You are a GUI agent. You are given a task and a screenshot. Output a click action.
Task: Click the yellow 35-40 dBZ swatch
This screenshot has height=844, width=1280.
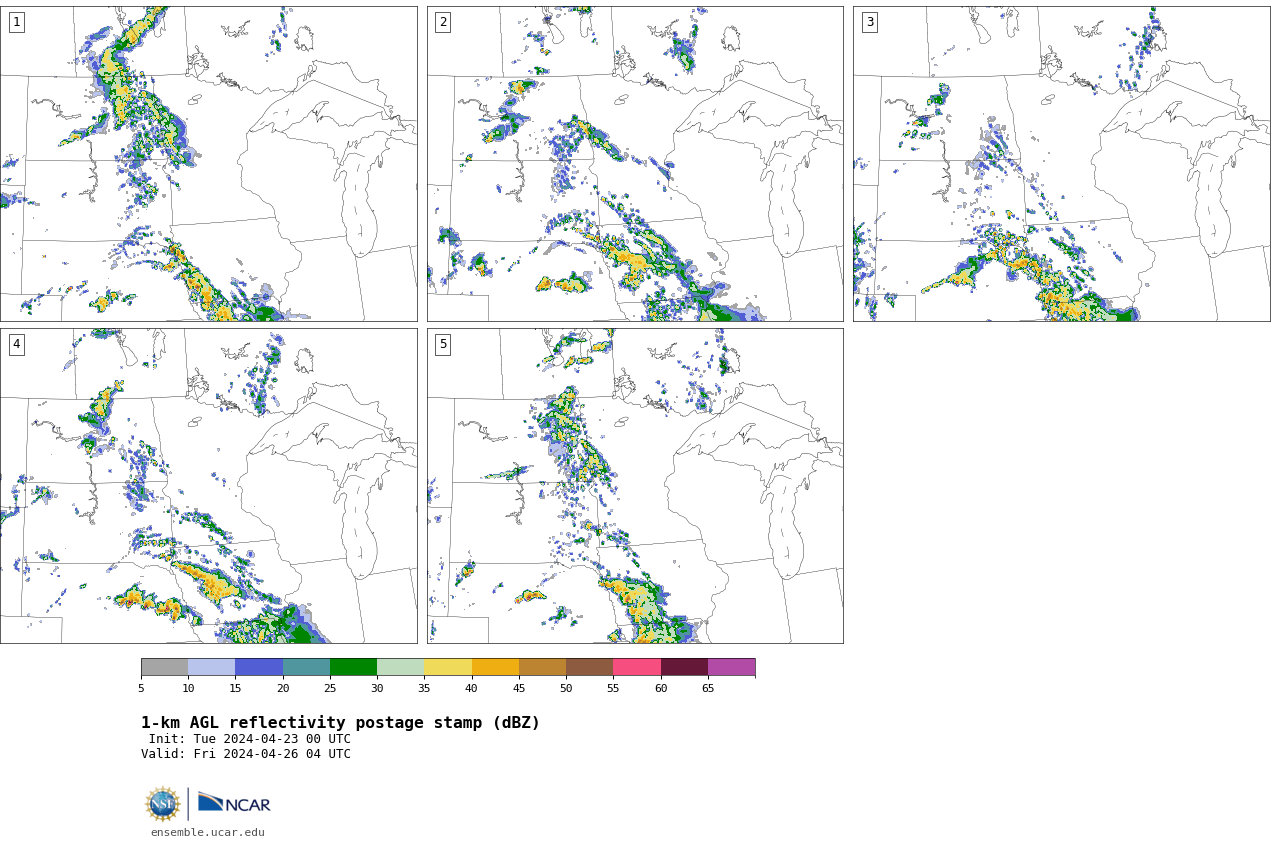(x=448, y=667)
